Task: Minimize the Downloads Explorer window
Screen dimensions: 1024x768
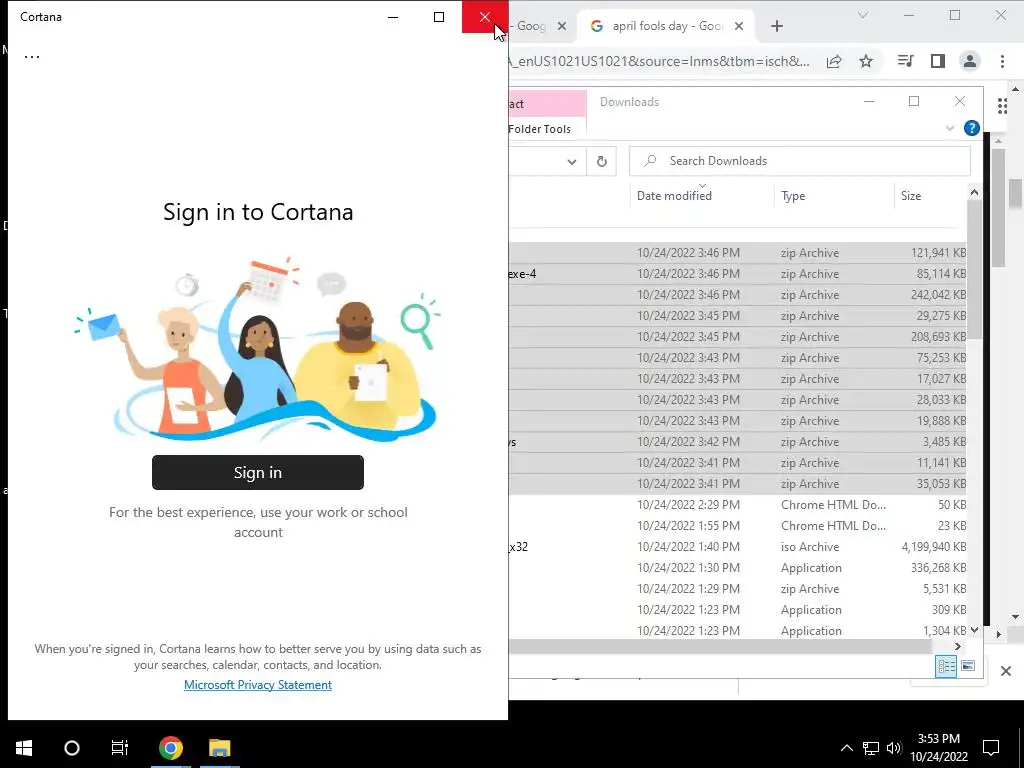Action: pyautogui.click(x=869, y=101)
